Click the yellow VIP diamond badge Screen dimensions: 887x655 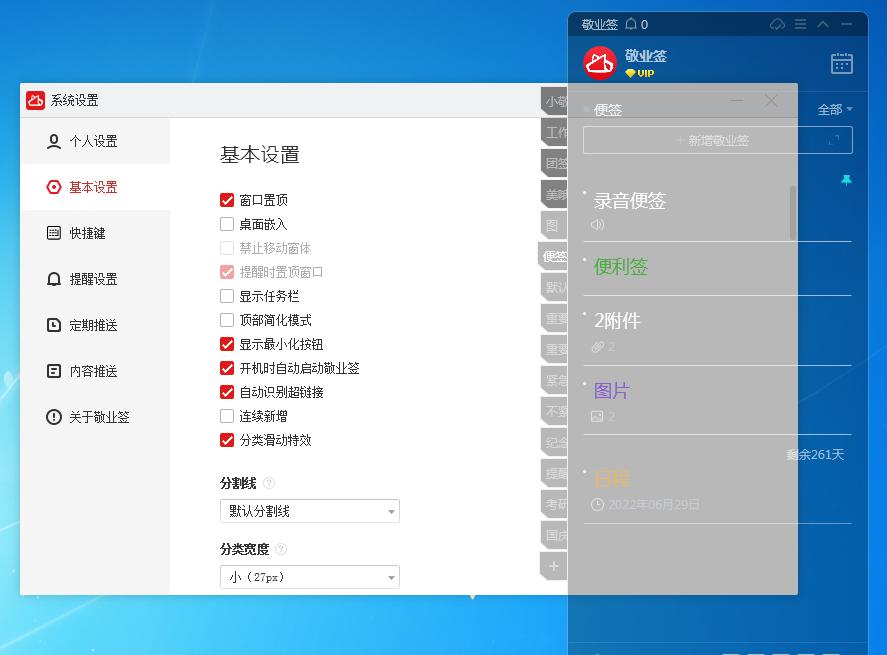point(640,73)
